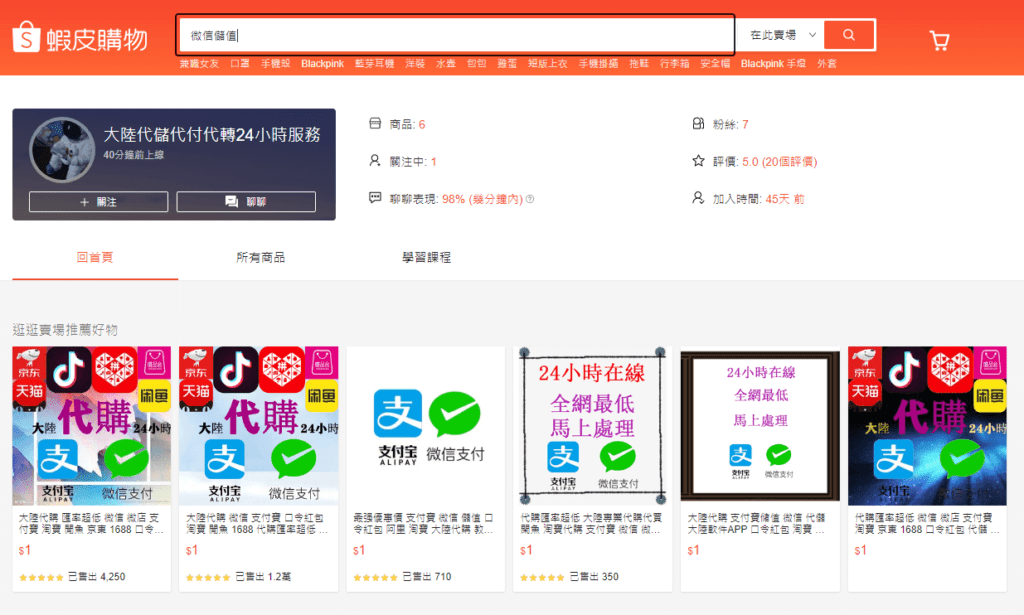Click the 行李箱 suggested keyword
The image size is (1024, 615).
(674, 63)
